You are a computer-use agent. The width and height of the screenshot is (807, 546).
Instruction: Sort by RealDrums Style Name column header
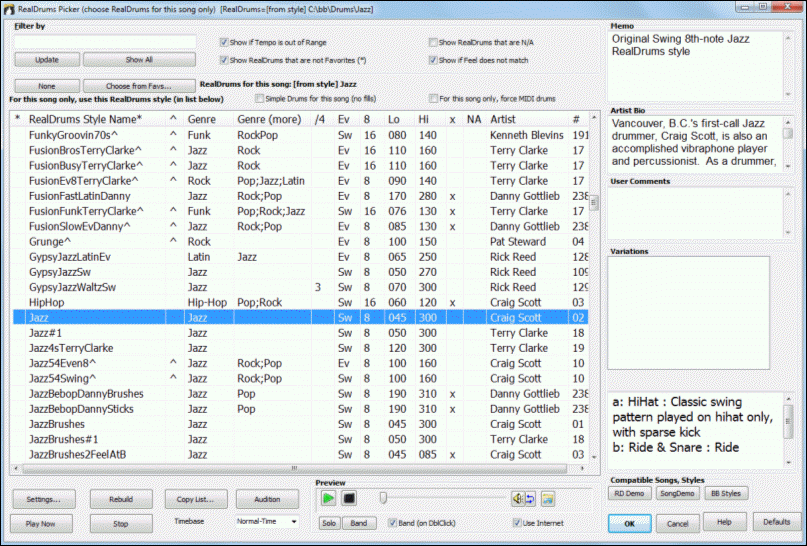click(x=95, y=119)
